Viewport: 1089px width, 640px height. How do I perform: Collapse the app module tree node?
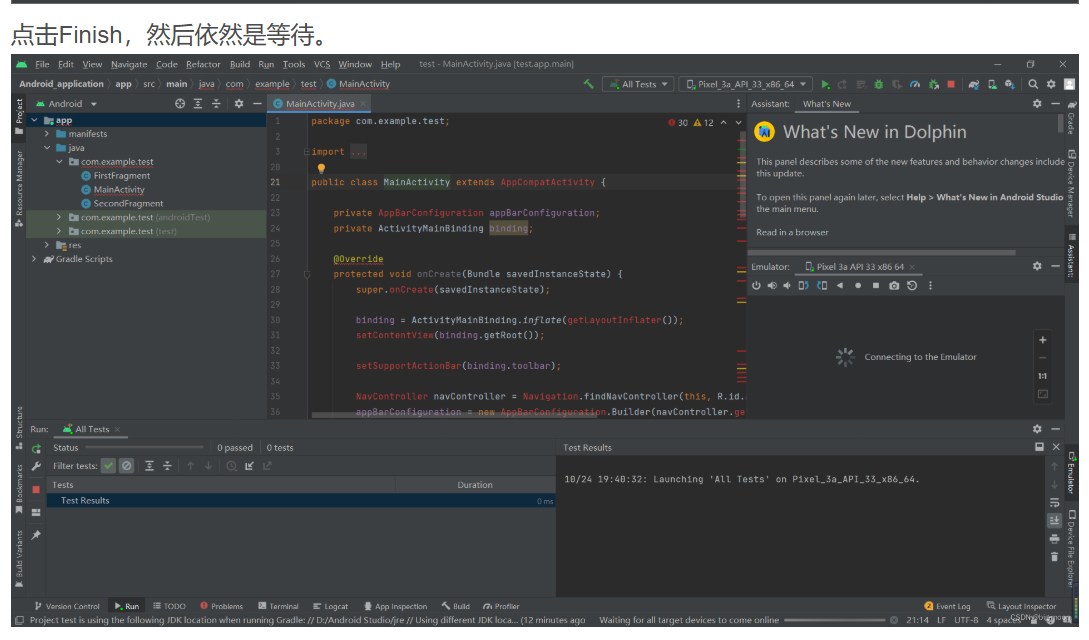click(34, 120)
